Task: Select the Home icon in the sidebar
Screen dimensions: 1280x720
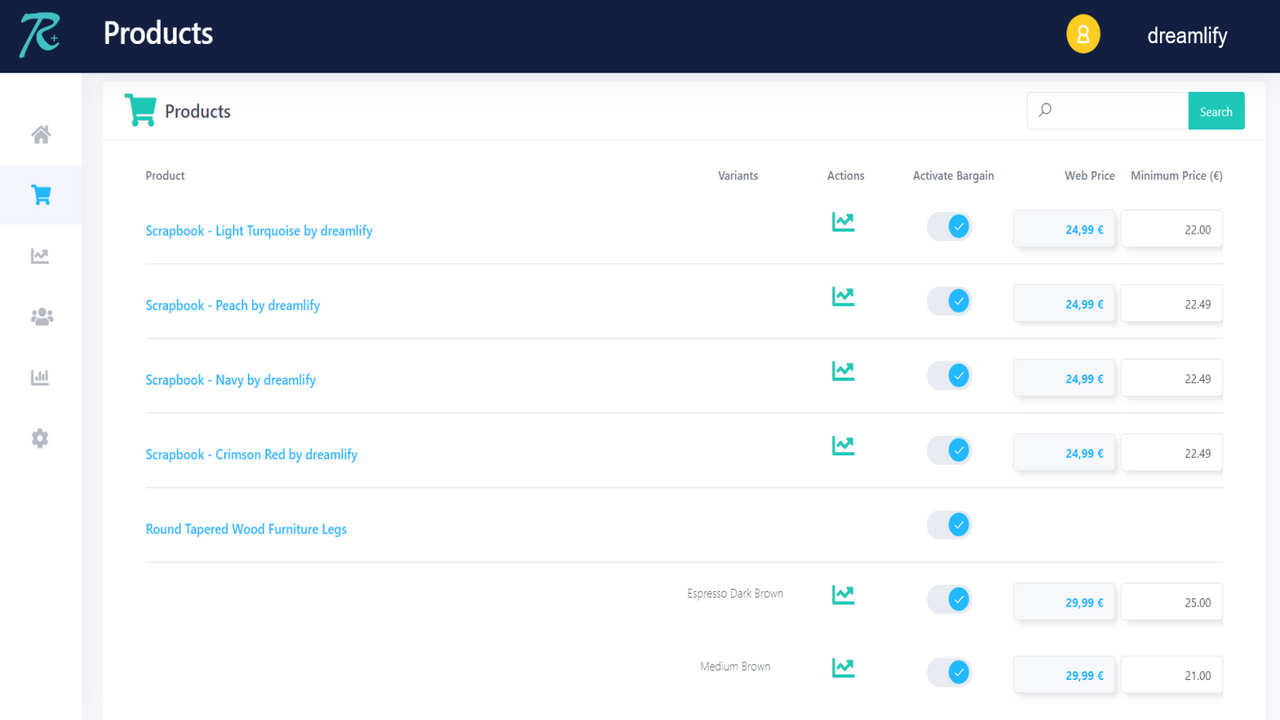Action: [40, 134]
